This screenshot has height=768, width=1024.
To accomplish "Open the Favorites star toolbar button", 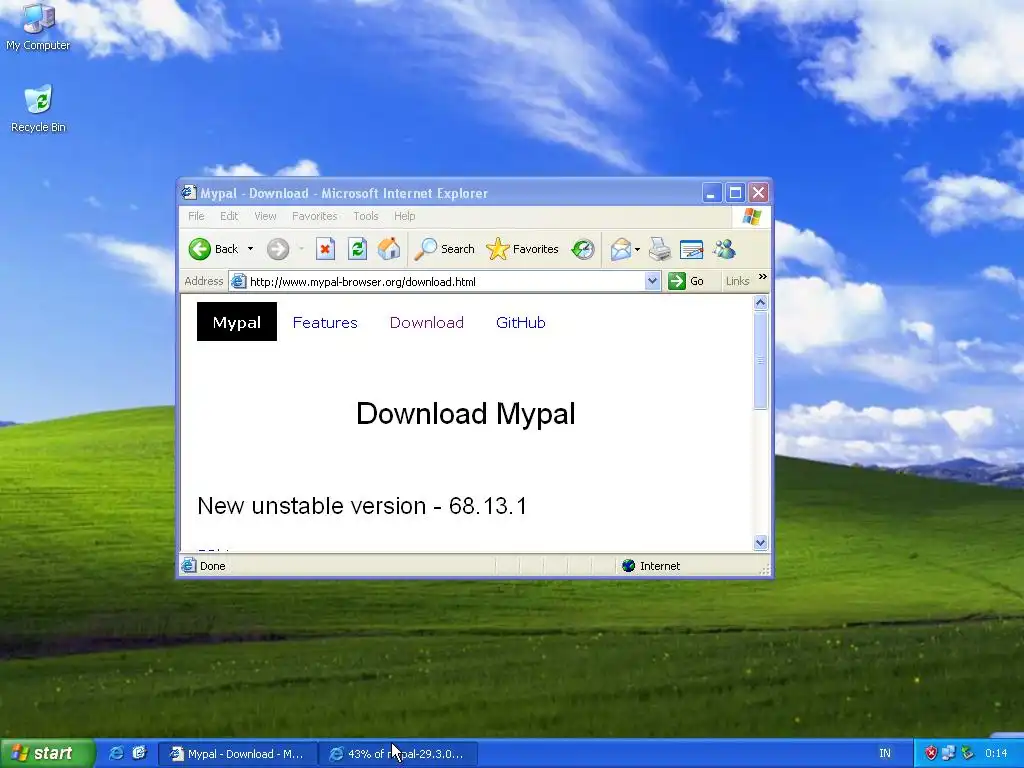I will tap(522, 249).
